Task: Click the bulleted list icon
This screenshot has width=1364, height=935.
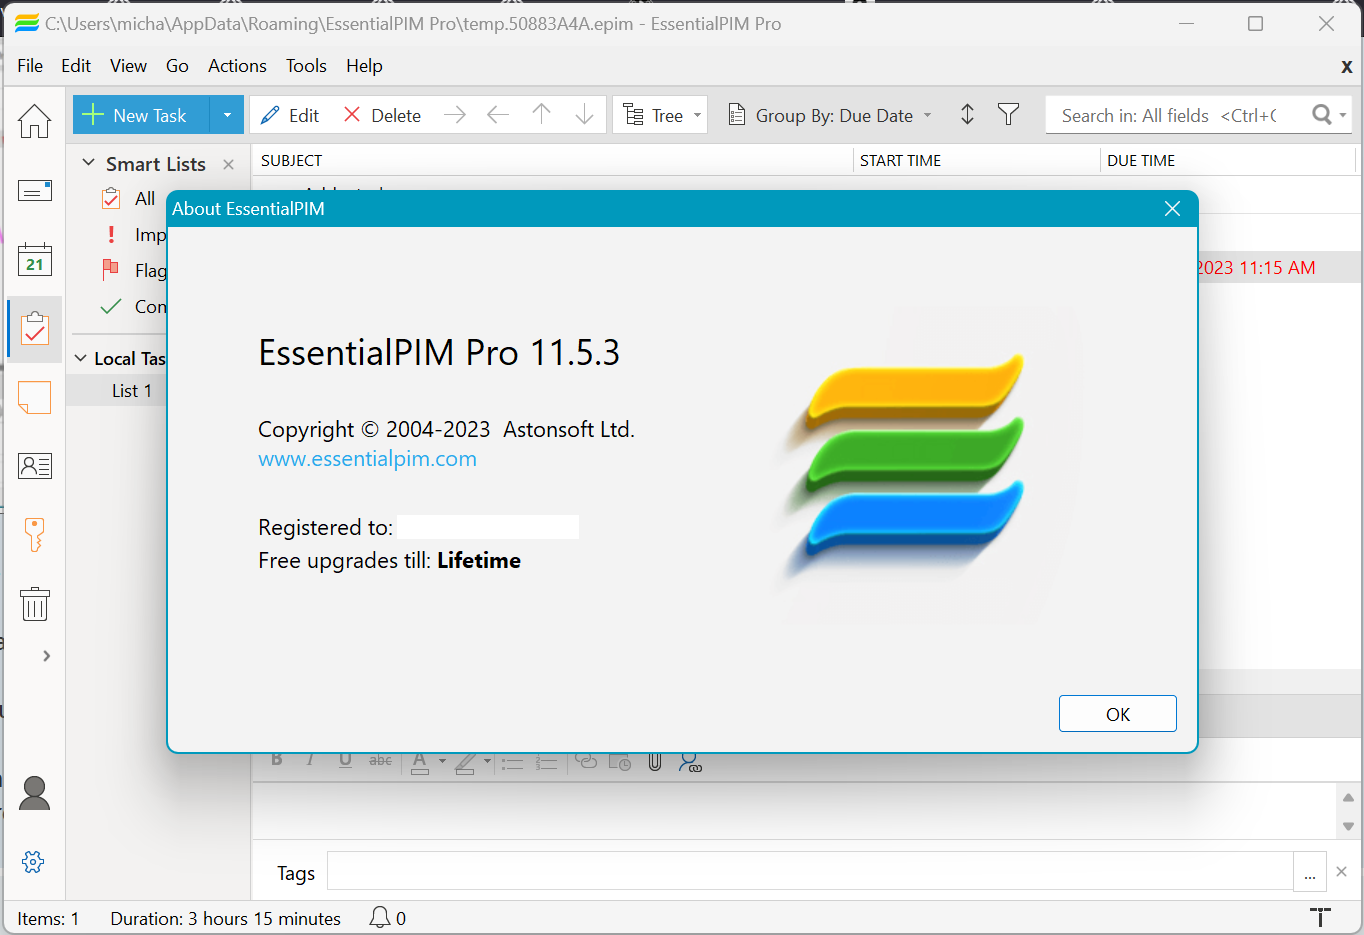Action: pos(512,763)
